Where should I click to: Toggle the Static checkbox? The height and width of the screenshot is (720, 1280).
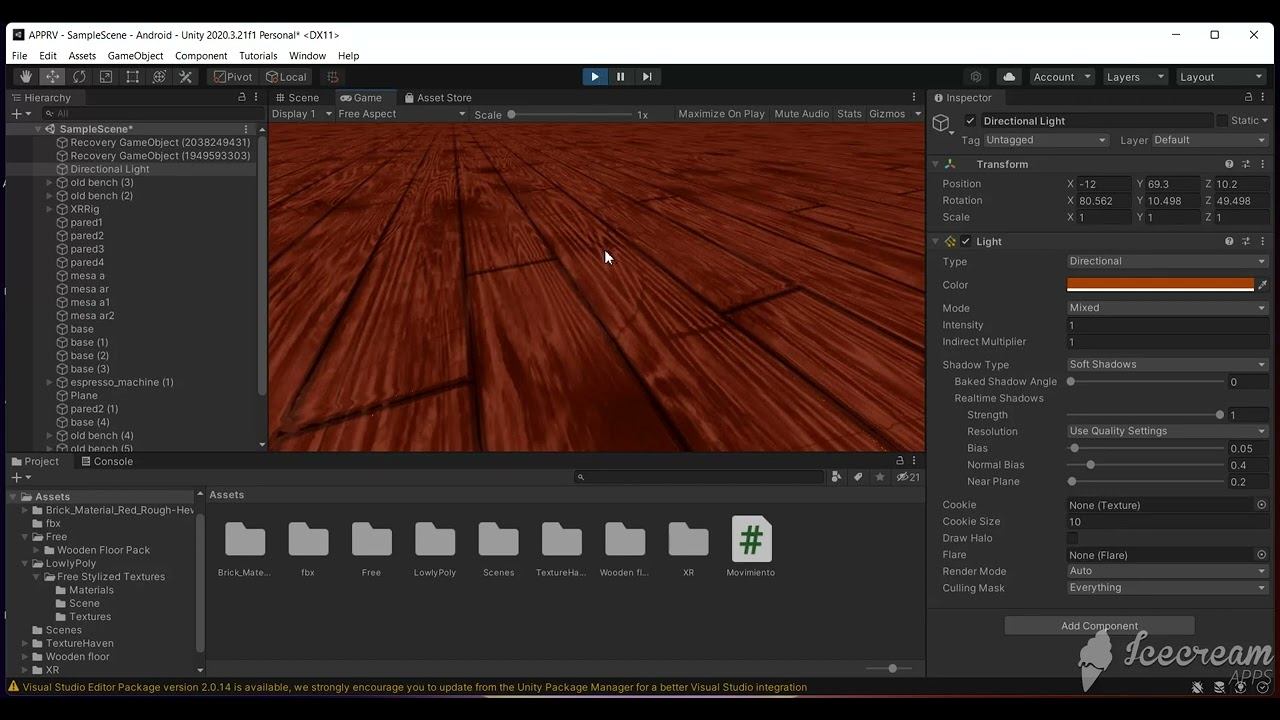tap(1222, 121)
